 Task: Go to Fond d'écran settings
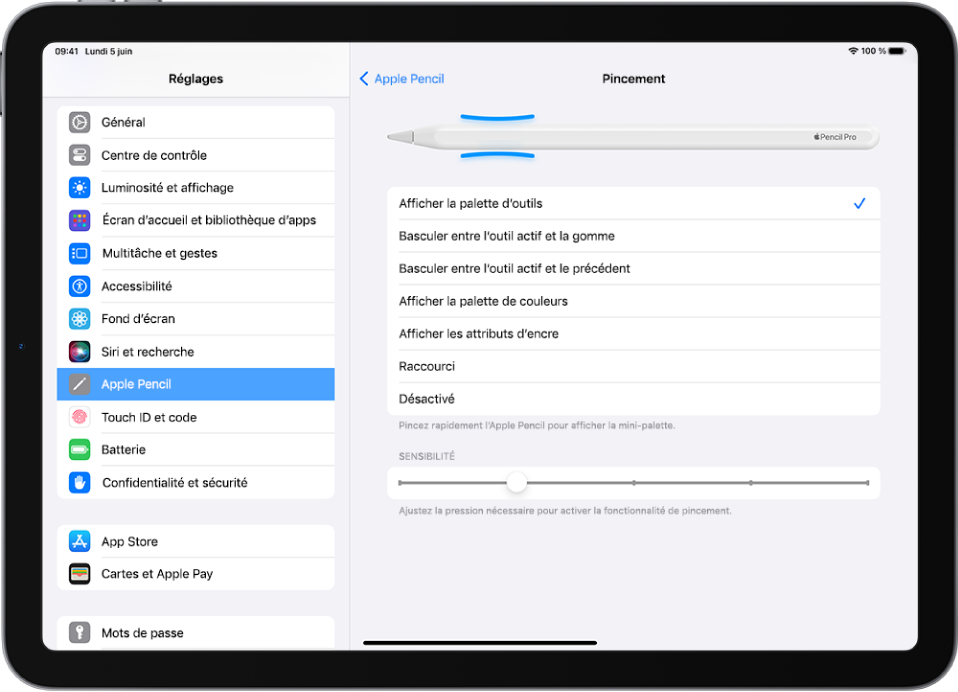point(196,319)
